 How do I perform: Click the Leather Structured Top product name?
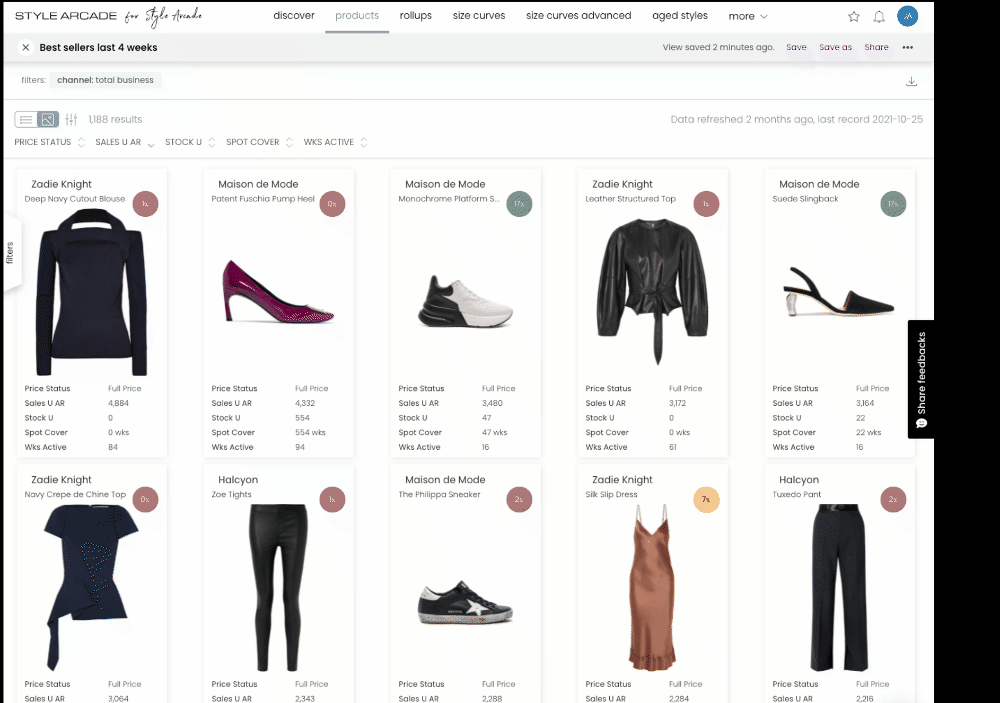tap(631, 199)
